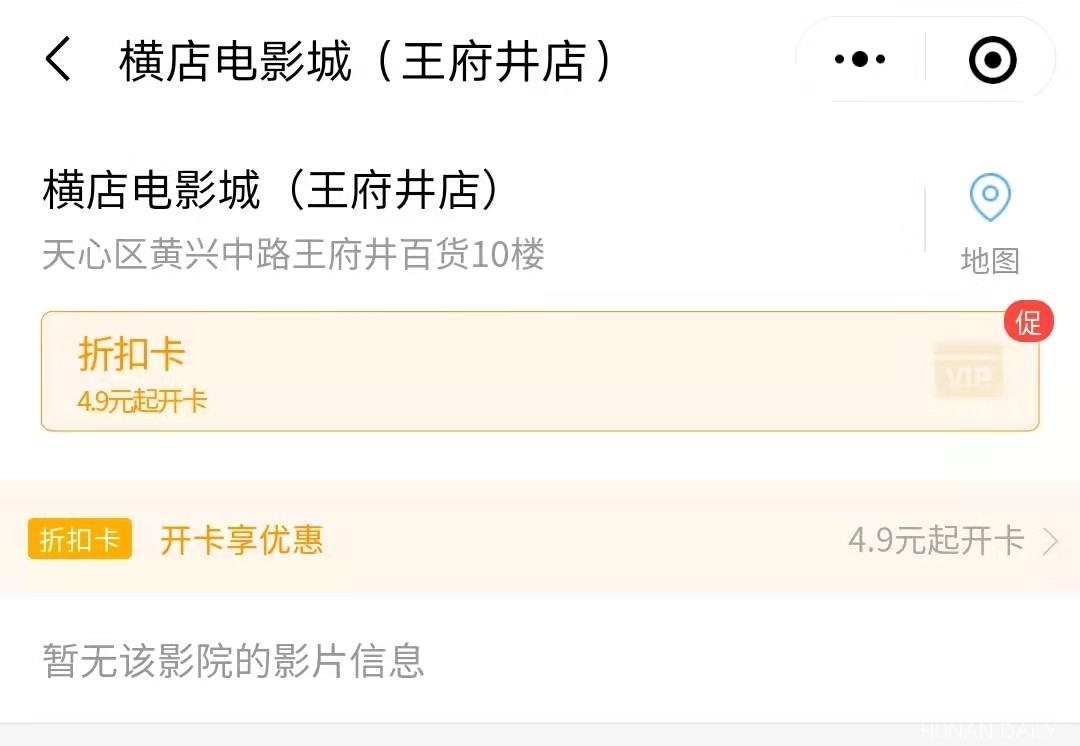Click the 暂无该影院的影片信息 message
This screenshot has height=746, width=1080.
233,661
